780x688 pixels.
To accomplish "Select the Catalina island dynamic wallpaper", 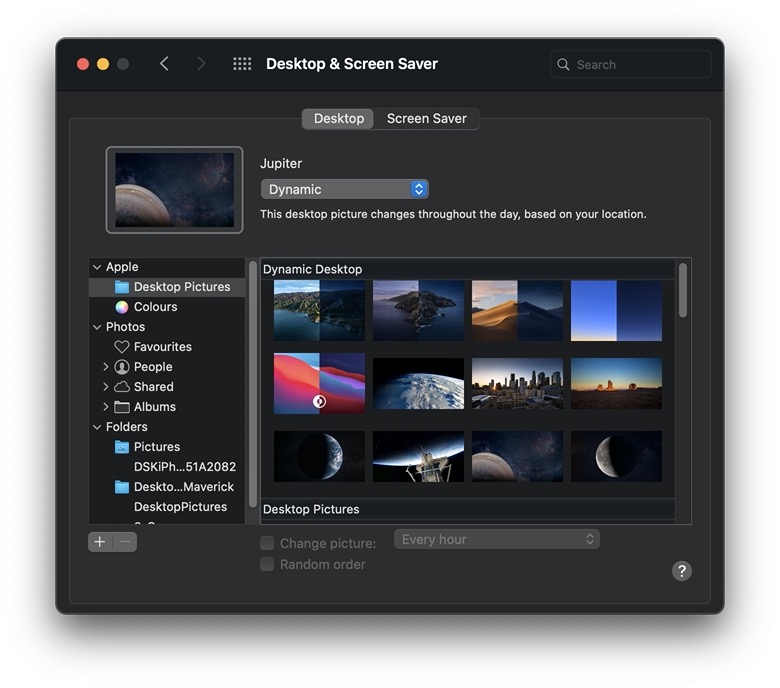I will click(x=418, y=310).
